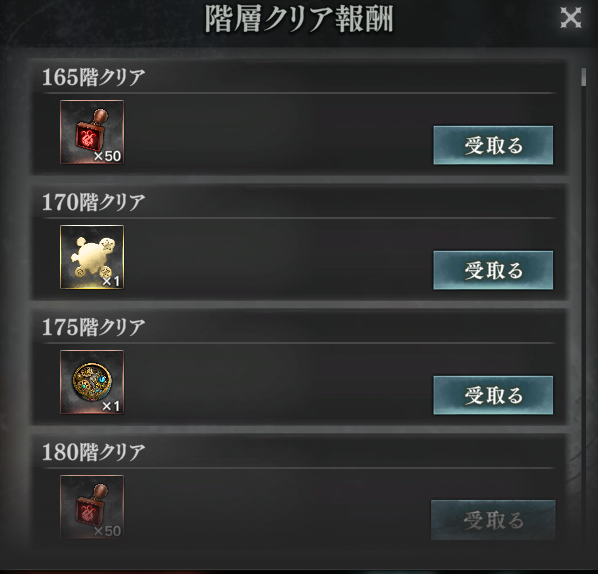
Task: Select the 180階クリア header row
Action: [x=299, y=452]
